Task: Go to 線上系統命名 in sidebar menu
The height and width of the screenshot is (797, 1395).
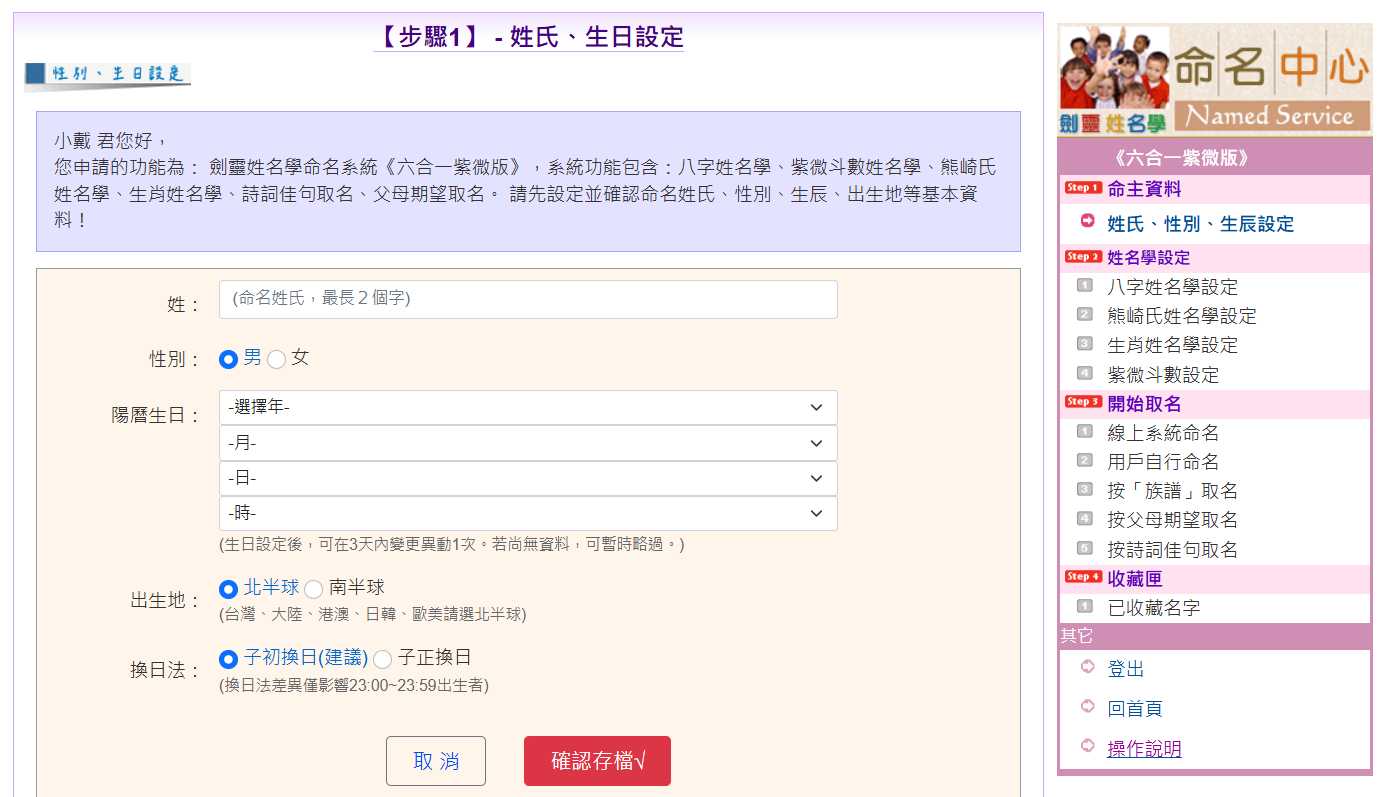Action: click(x=1163, y=433)
